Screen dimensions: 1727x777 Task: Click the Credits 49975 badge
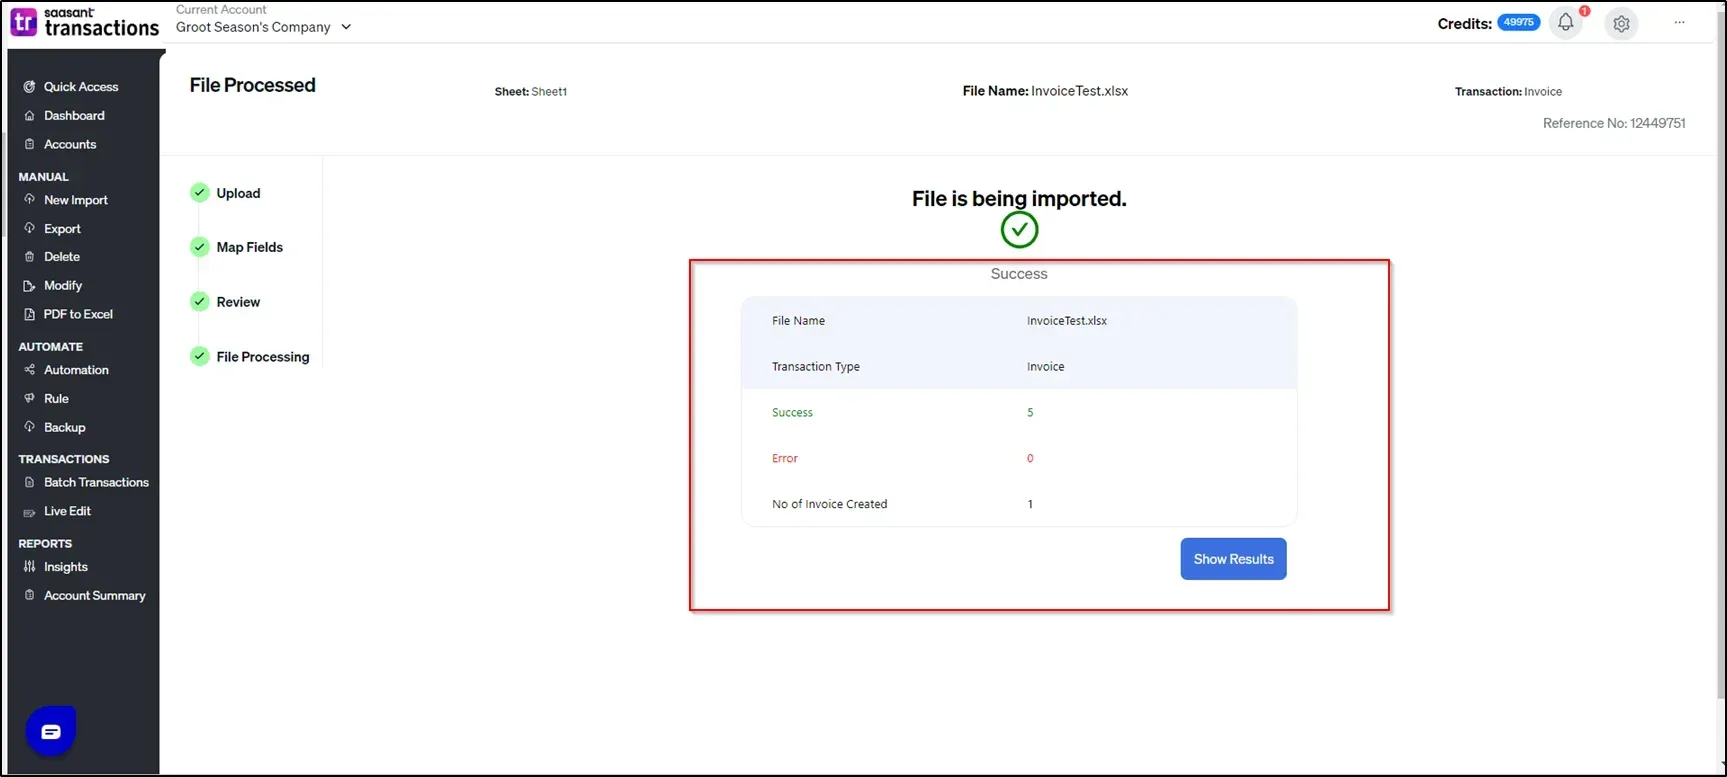point(1518,22)
